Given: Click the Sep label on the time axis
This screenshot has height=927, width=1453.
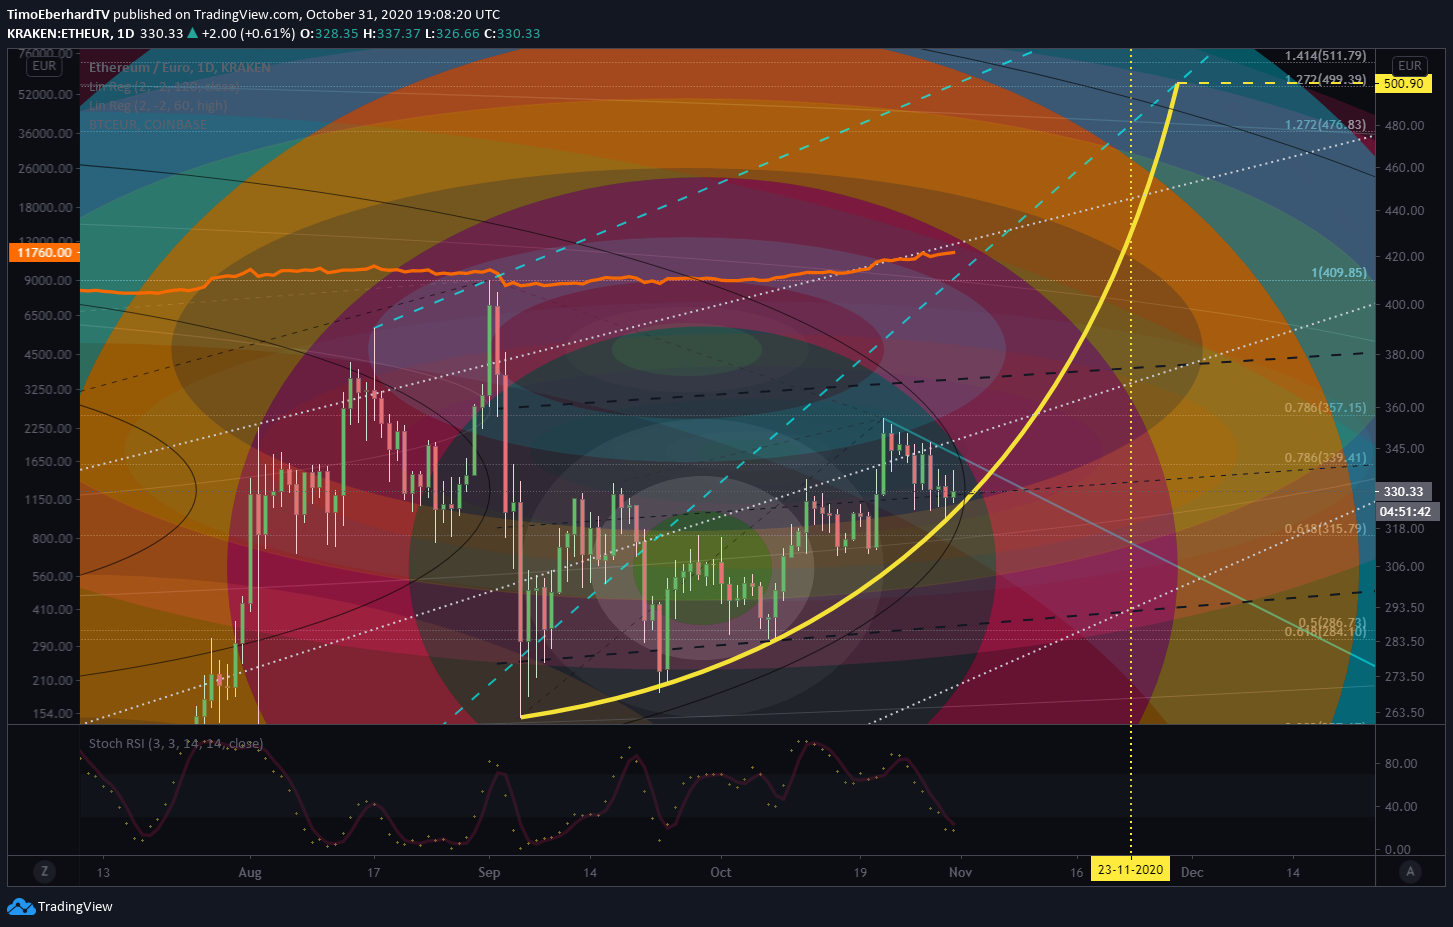Looking at the screenshot, I should [489, 872].
